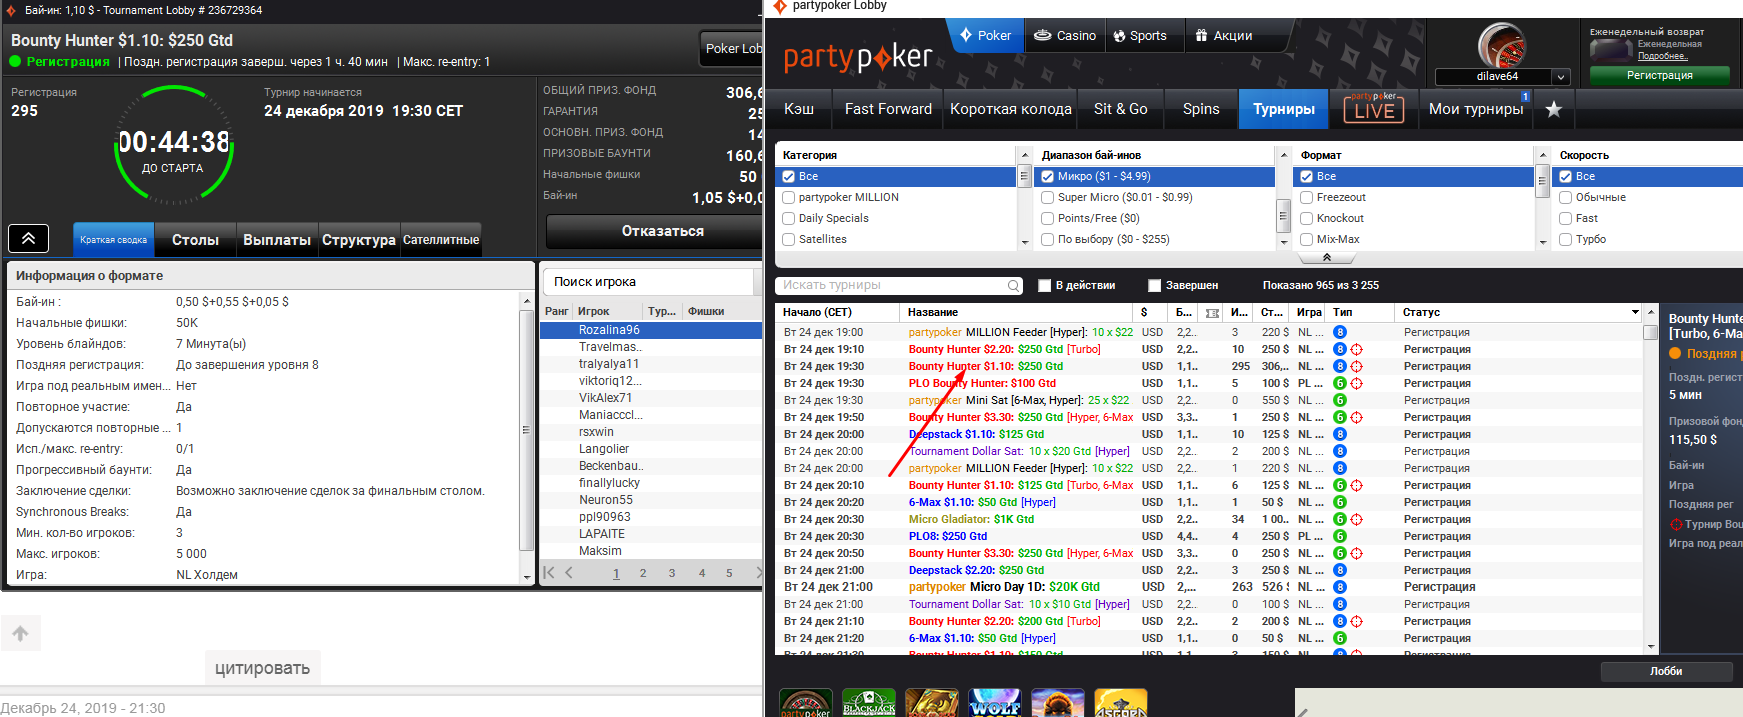The height and width of the screenshot is (717, 1743).
Task: Click the Поиск игрока search field
Action: tap(647, 282)
